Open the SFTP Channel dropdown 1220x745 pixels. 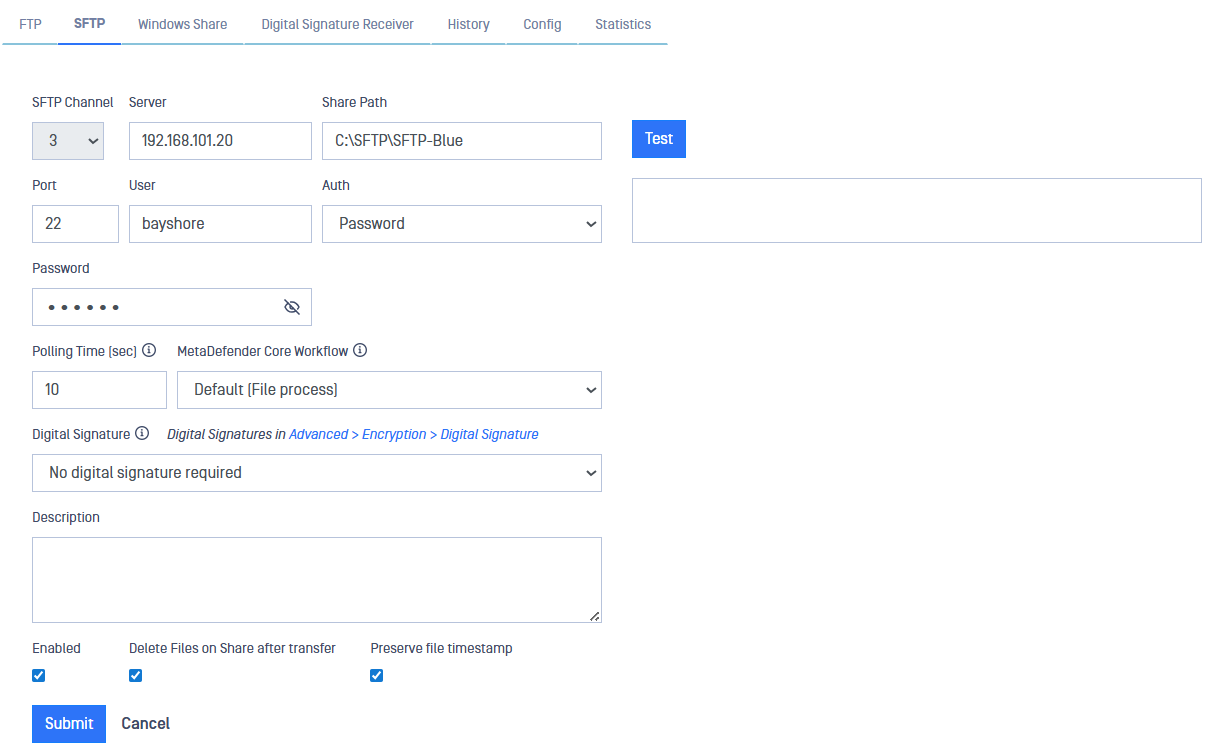point(67,141)
